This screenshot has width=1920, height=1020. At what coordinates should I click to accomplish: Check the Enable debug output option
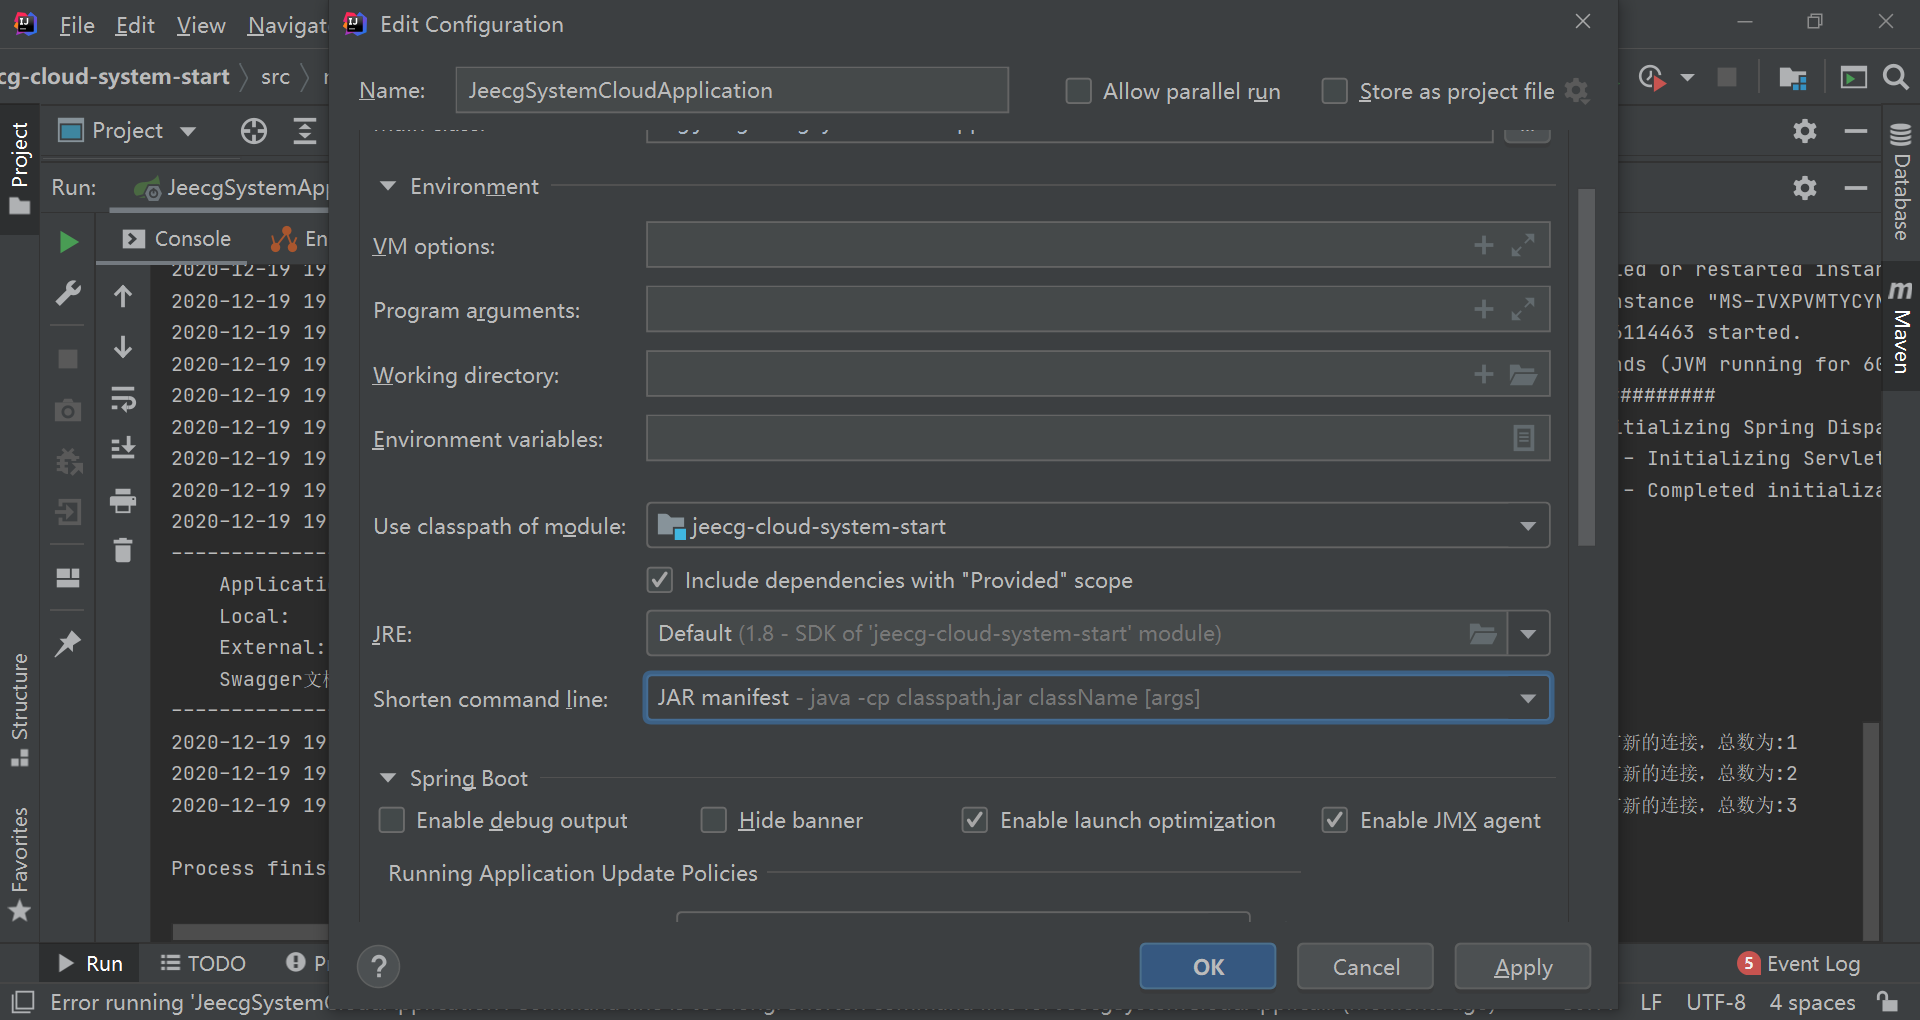coord(391,820)
